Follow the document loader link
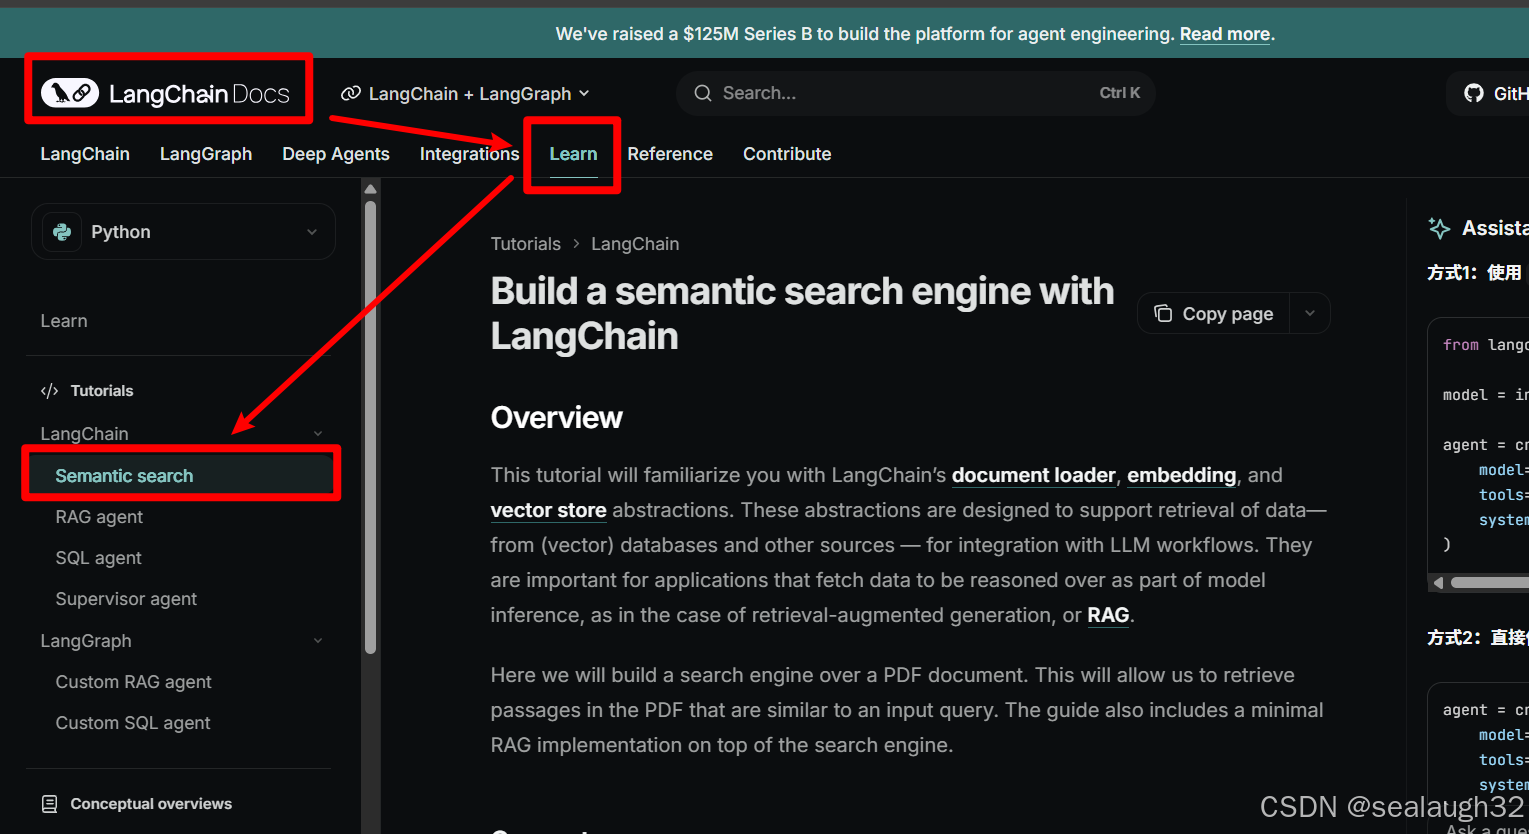 pyautogui.click(x=1033, y=475)
